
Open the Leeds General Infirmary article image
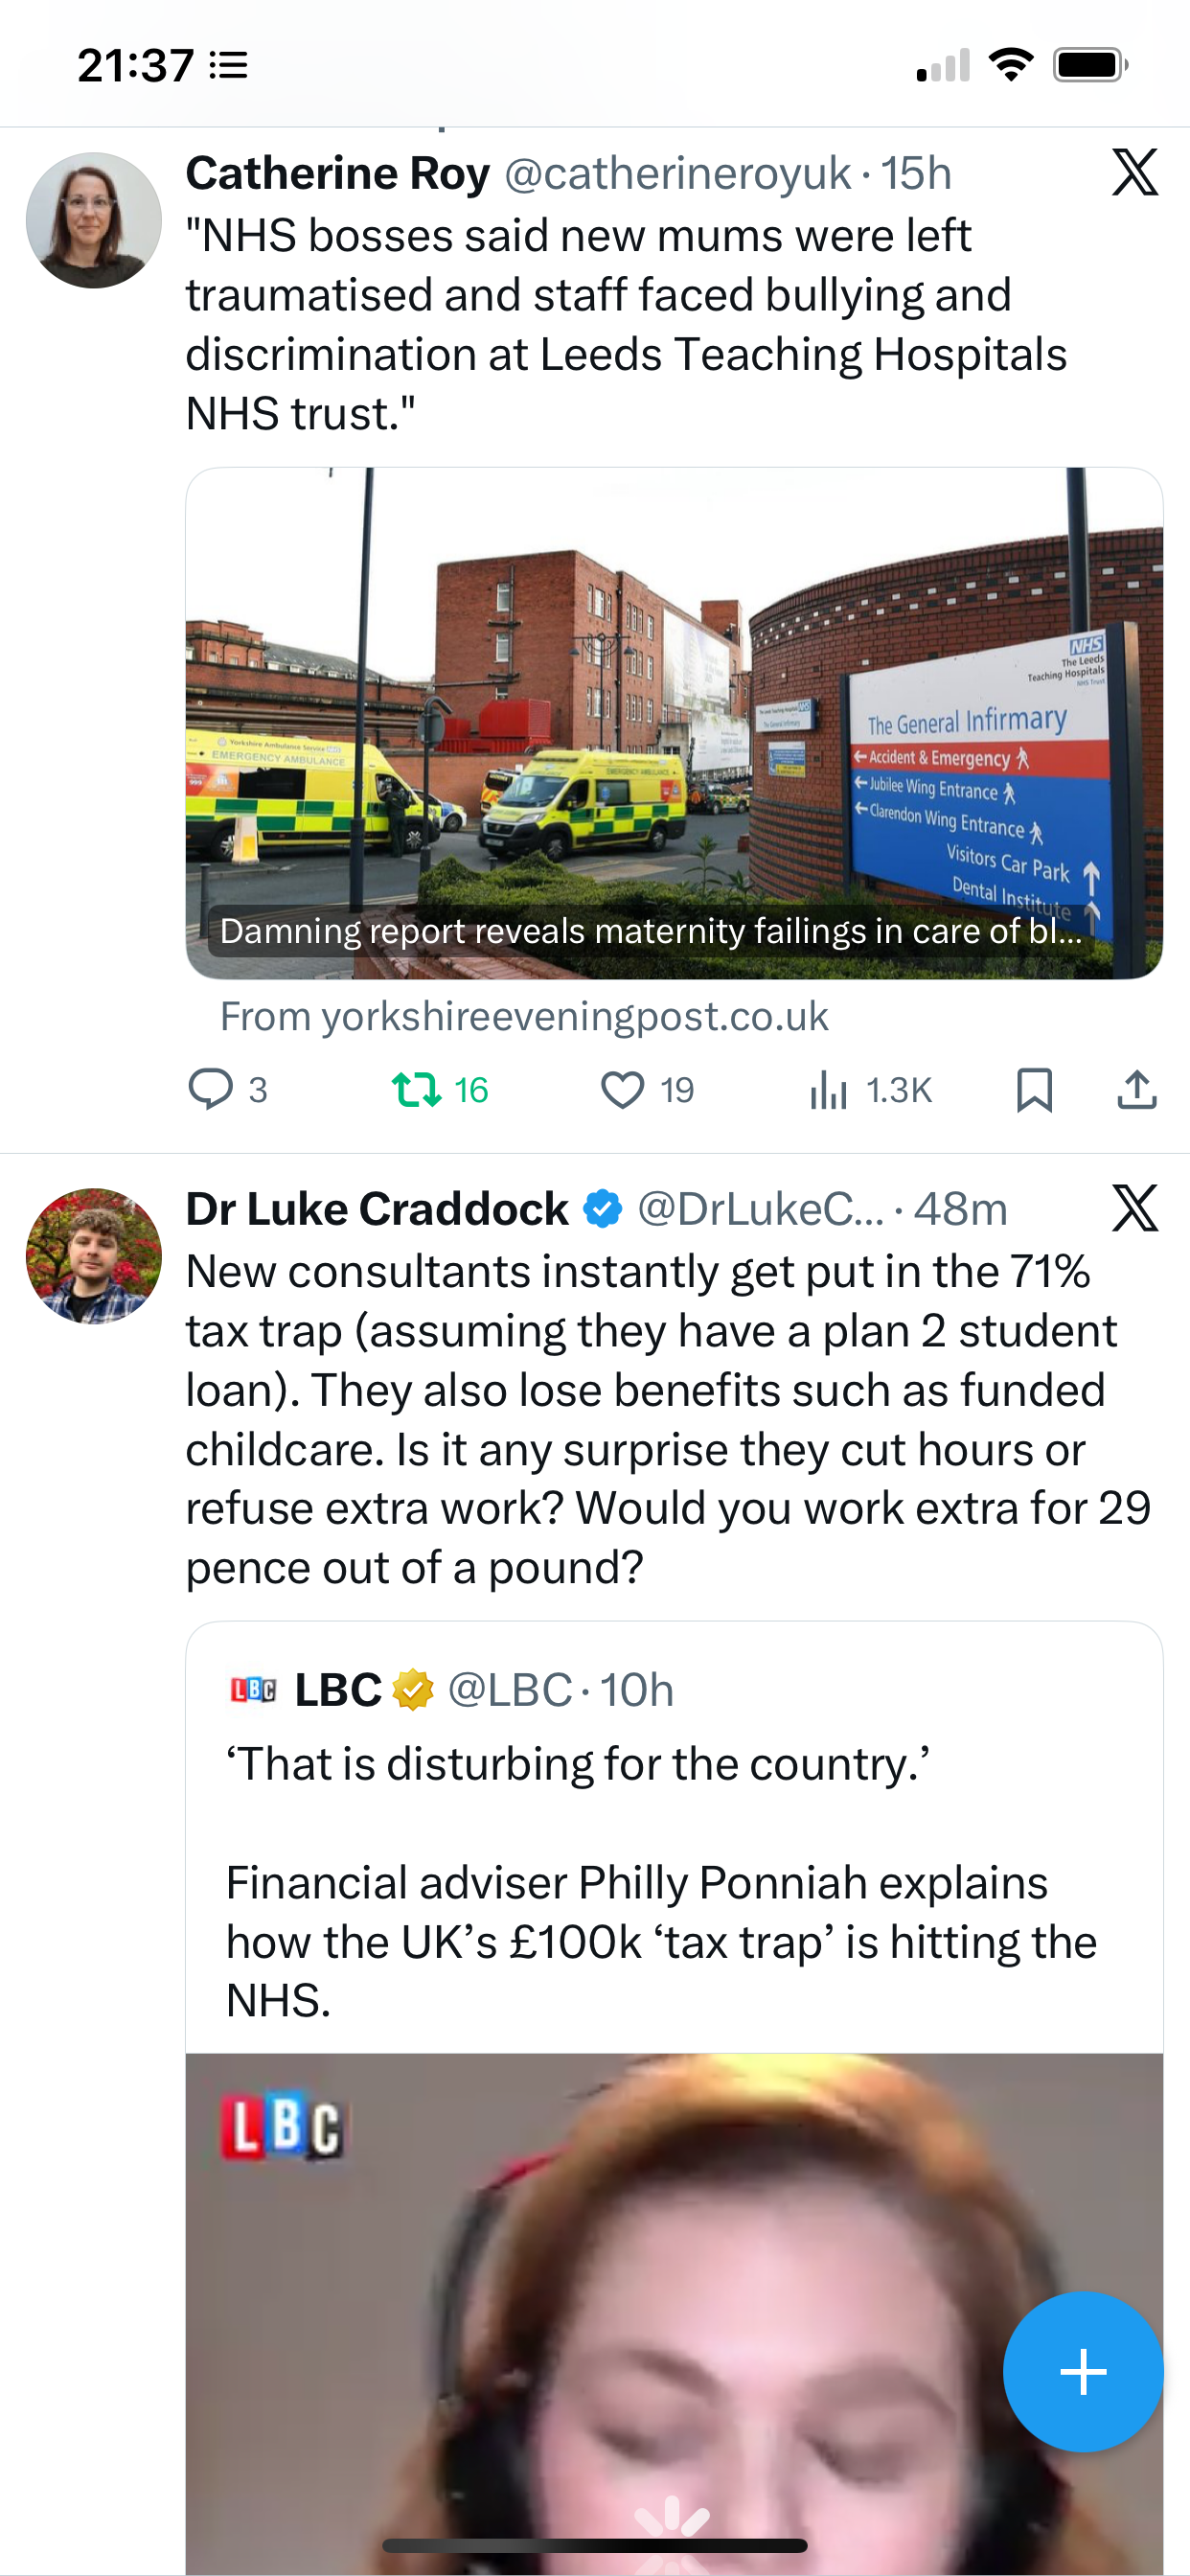674,700
